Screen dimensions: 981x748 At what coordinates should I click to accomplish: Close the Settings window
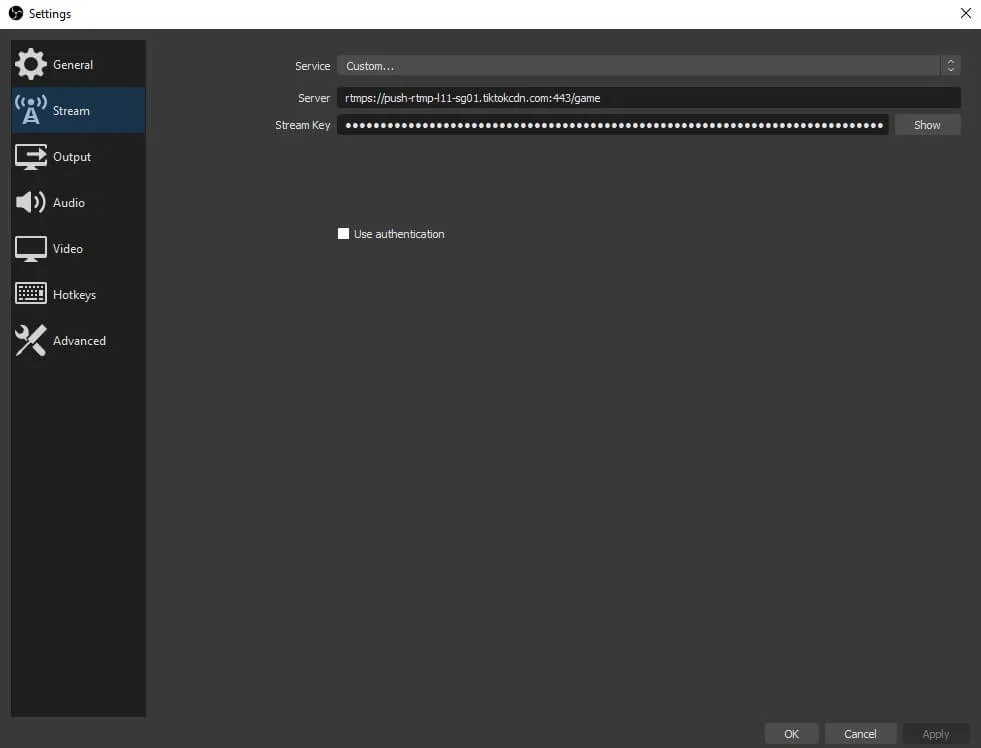point(965,14)
